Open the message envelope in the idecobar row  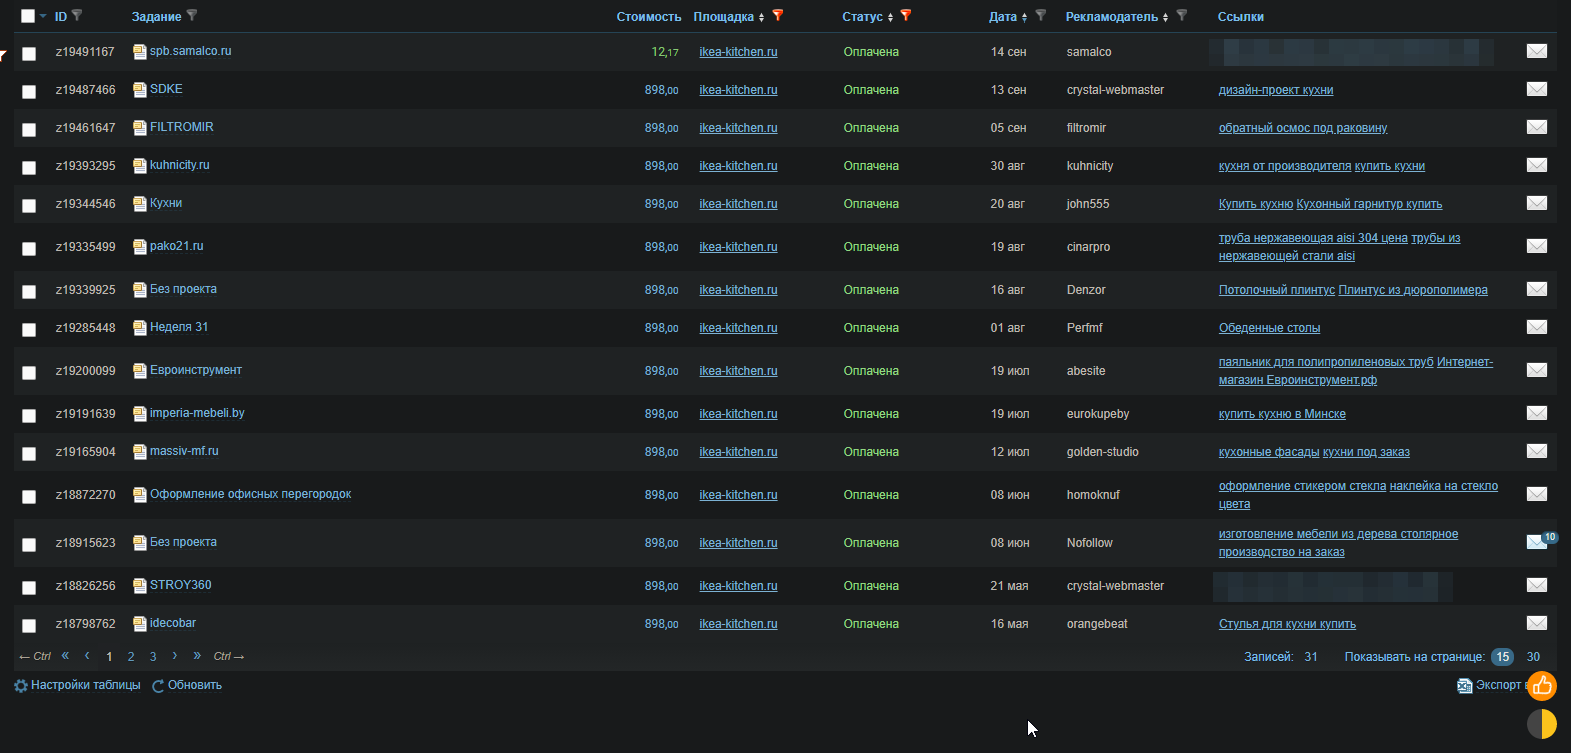click(1537, 623)
